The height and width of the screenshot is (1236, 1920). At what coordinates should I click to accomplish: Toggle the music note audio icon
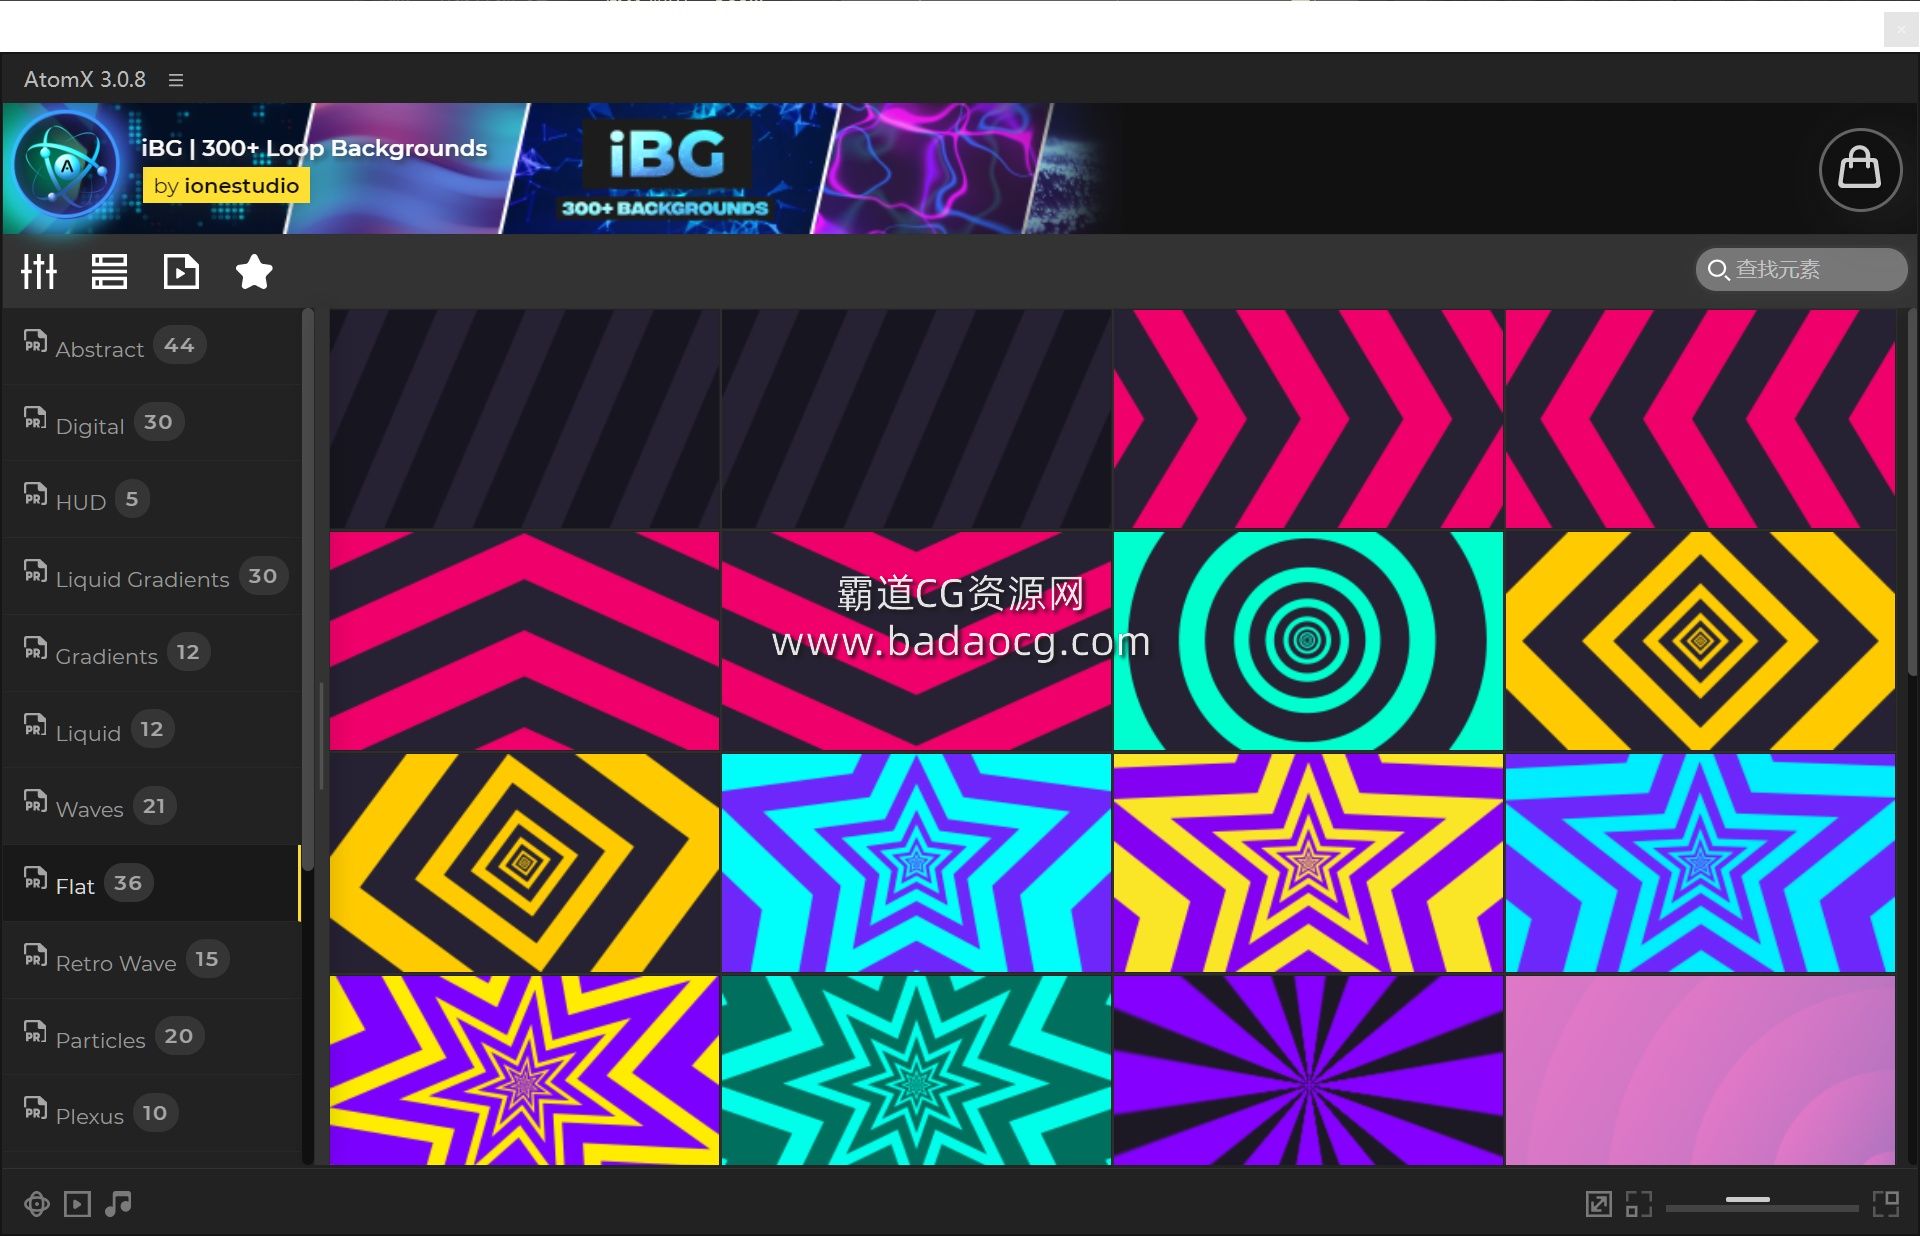click(x=118, y=1204)
